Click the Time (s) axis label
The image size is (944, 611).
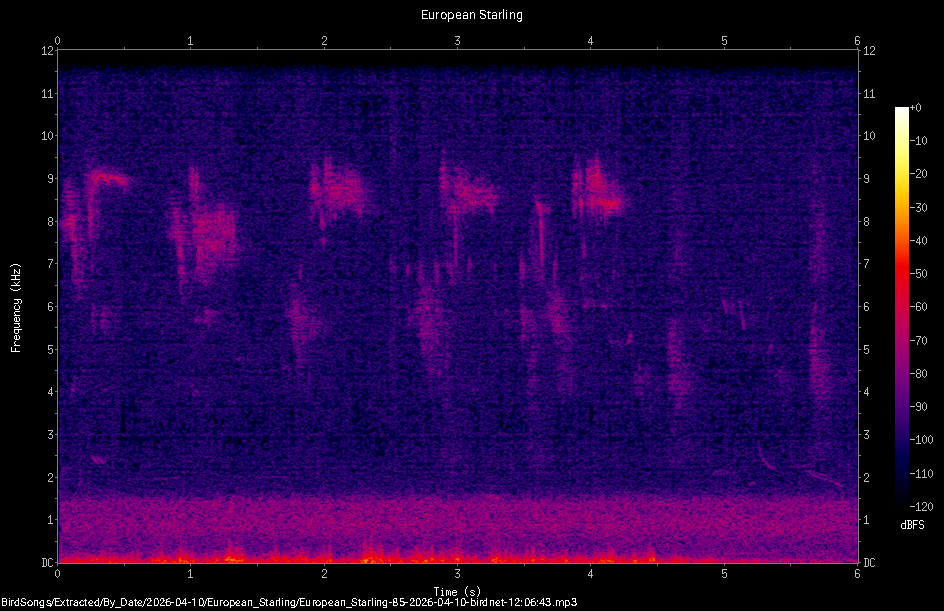click(457, 589)
